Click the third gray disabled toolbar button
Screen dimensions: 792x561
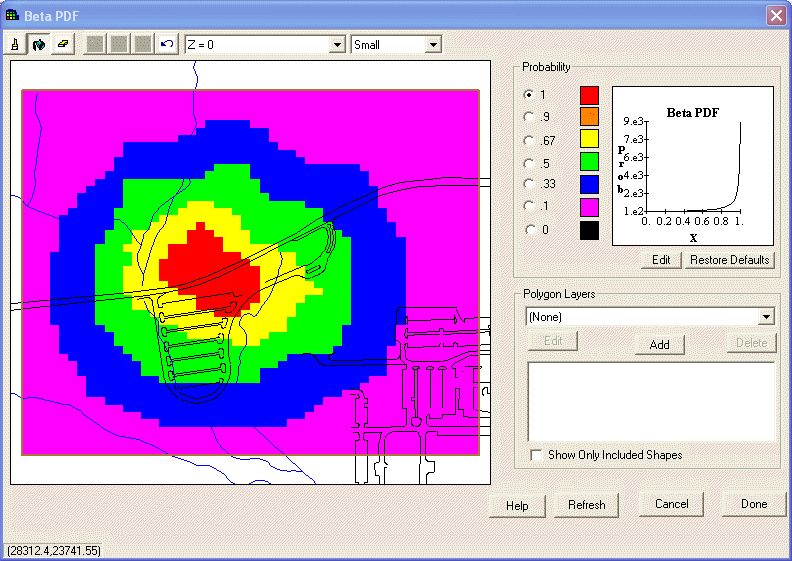[143, 45]
